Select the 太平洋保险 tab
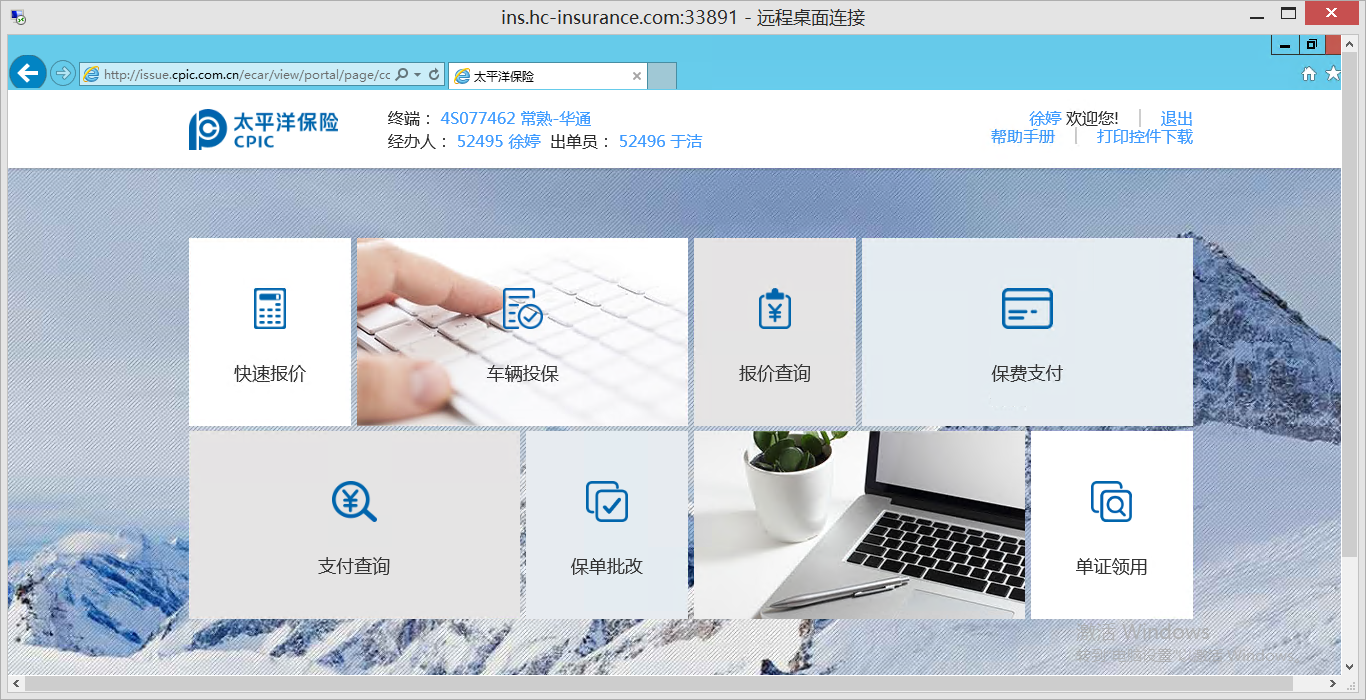The image size is (1366, 700). pos(547,76)
